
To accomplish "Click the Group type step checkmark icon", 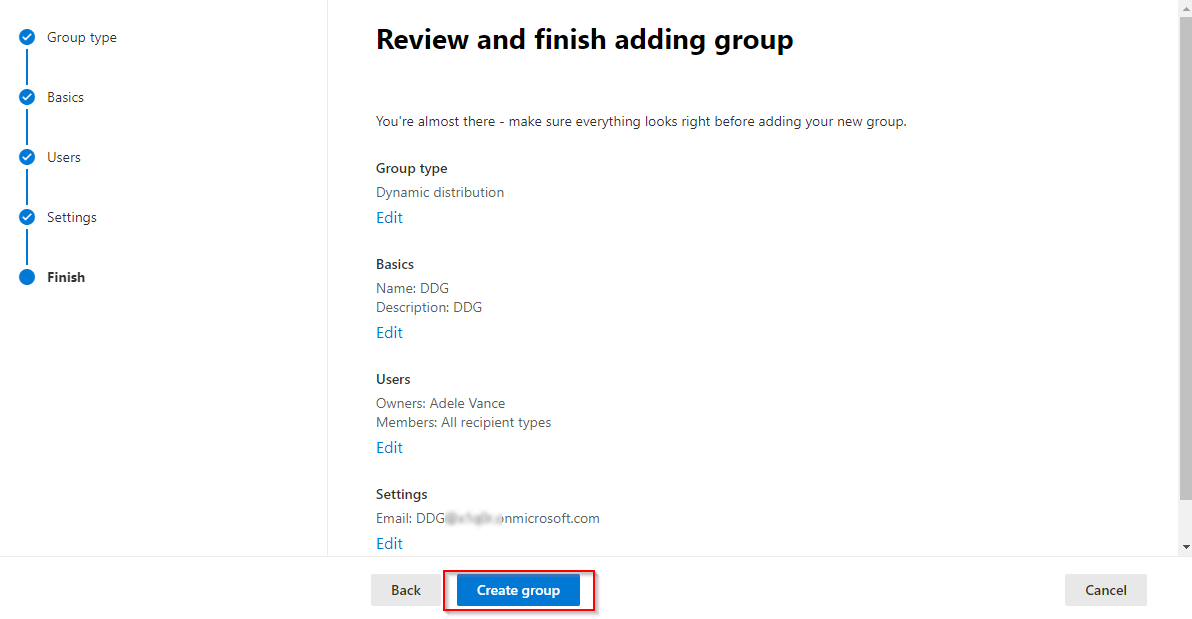I will pos(27,38).
